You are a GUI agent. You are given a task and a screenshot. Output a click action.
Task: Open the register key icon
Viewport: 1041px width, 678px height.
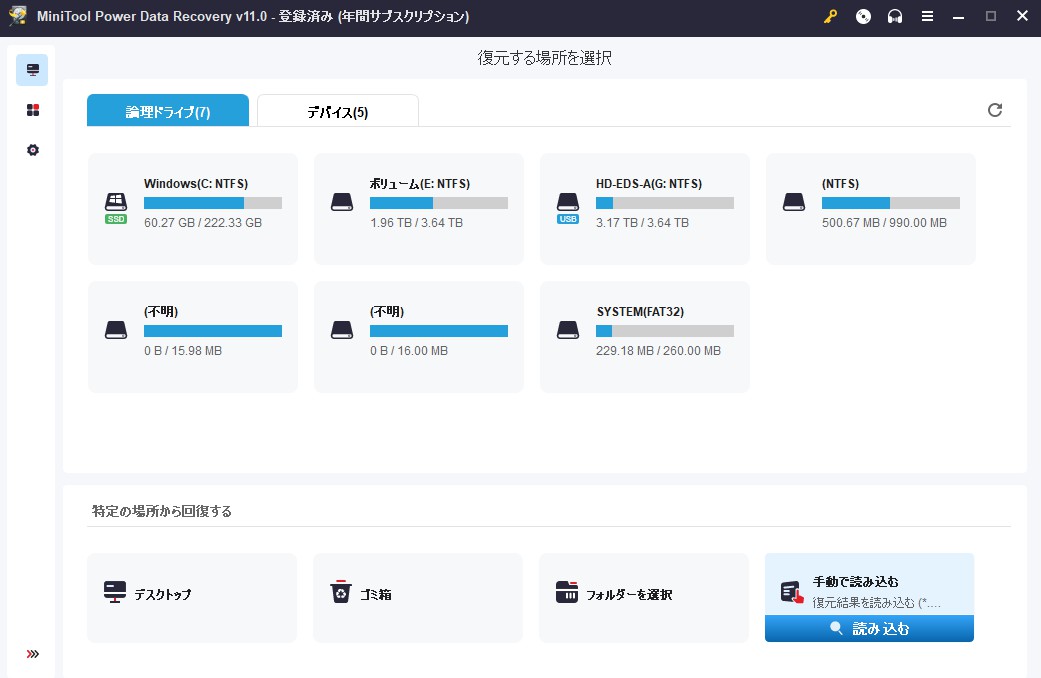(831, 17)
